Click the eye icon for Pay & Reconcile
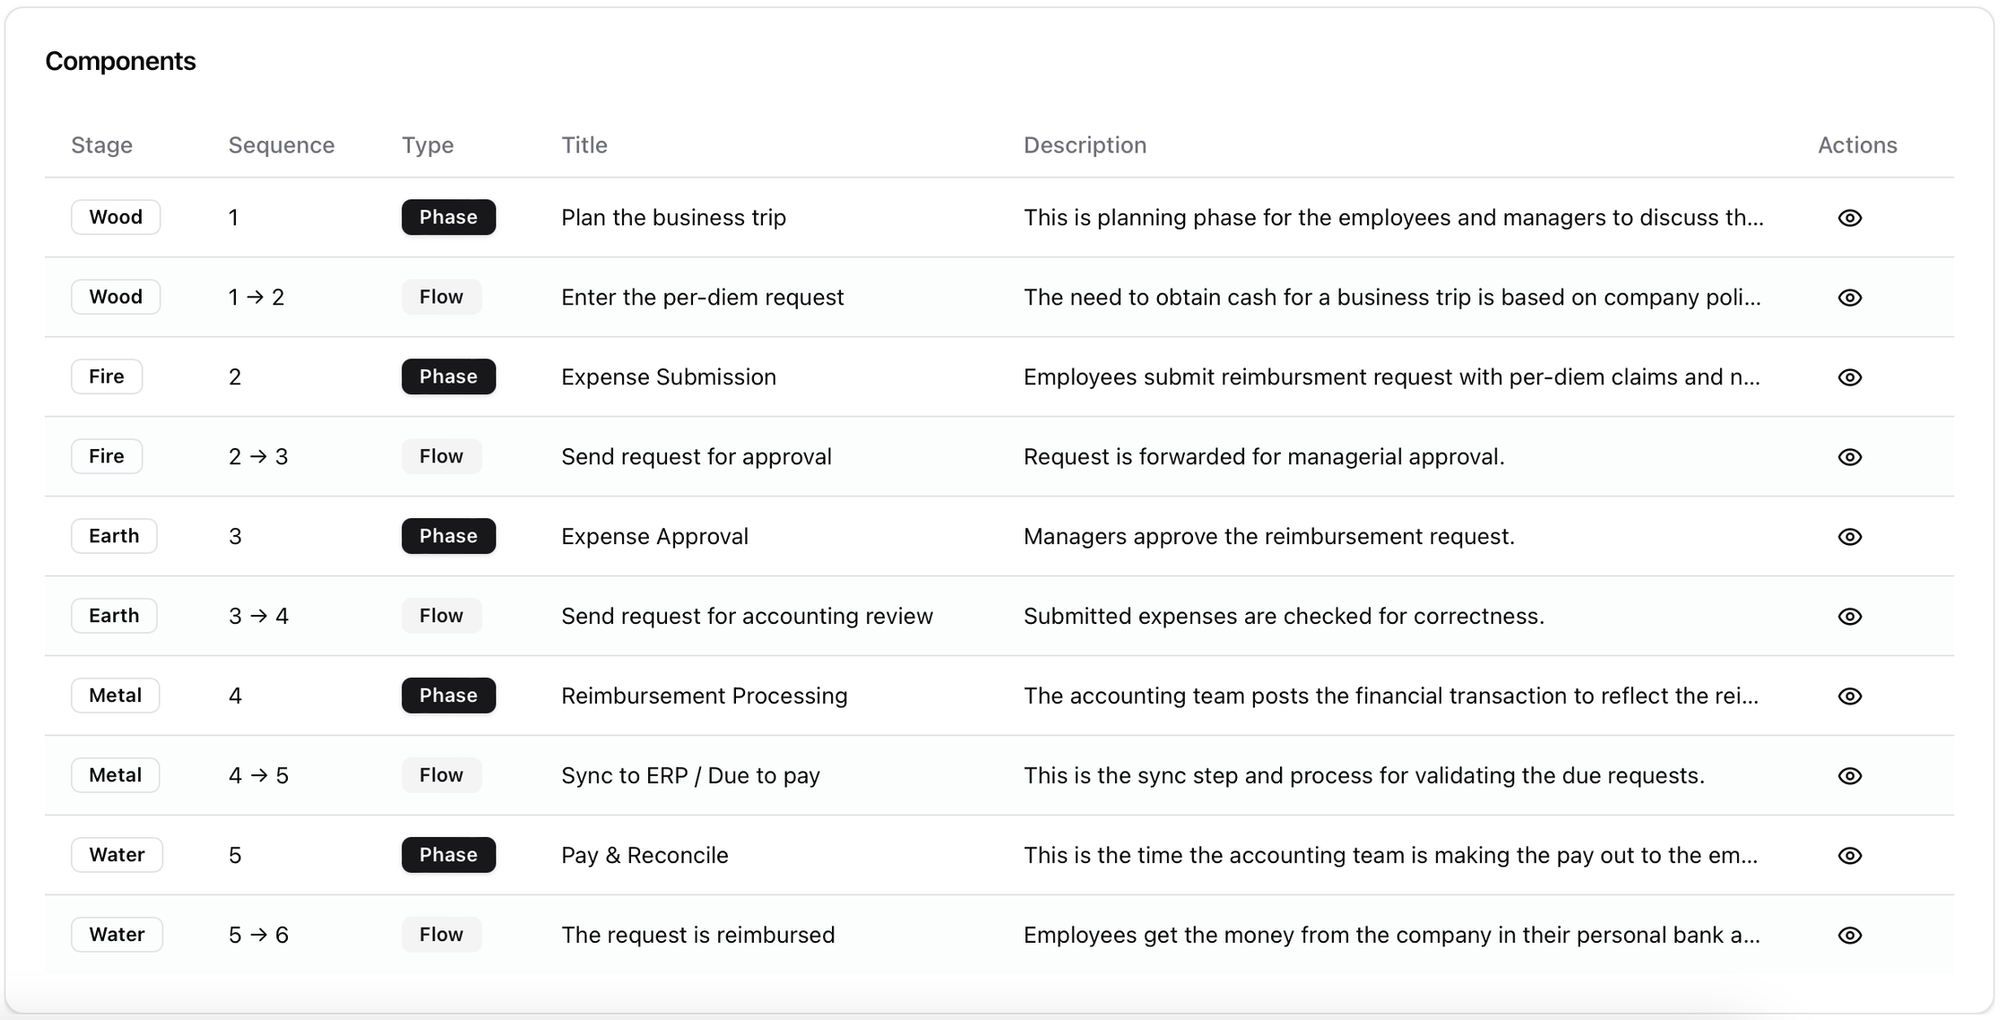The image size is (2000, 1020). [1849, 856]
